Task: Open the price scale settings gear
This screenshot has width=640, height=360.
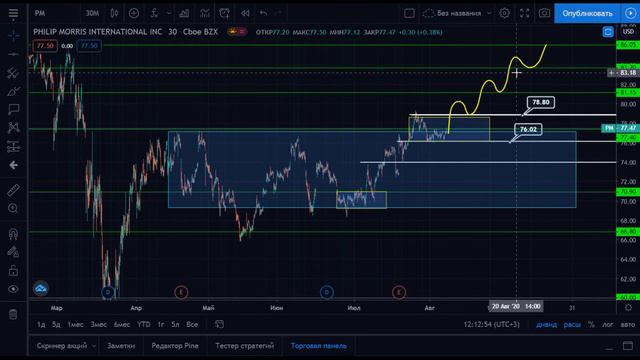Action: tap(629, 307)
